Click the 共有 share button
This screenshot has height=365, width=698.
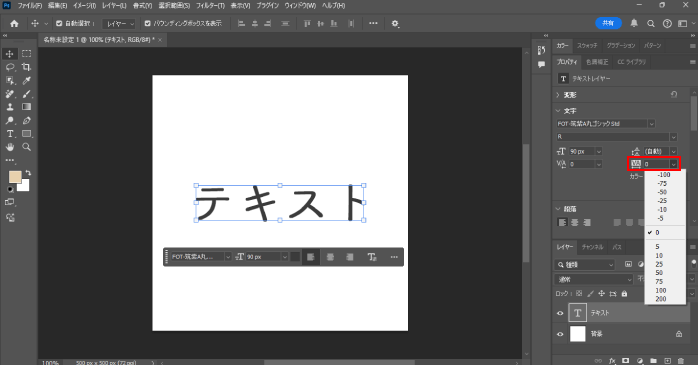click(x=608, y=23)
